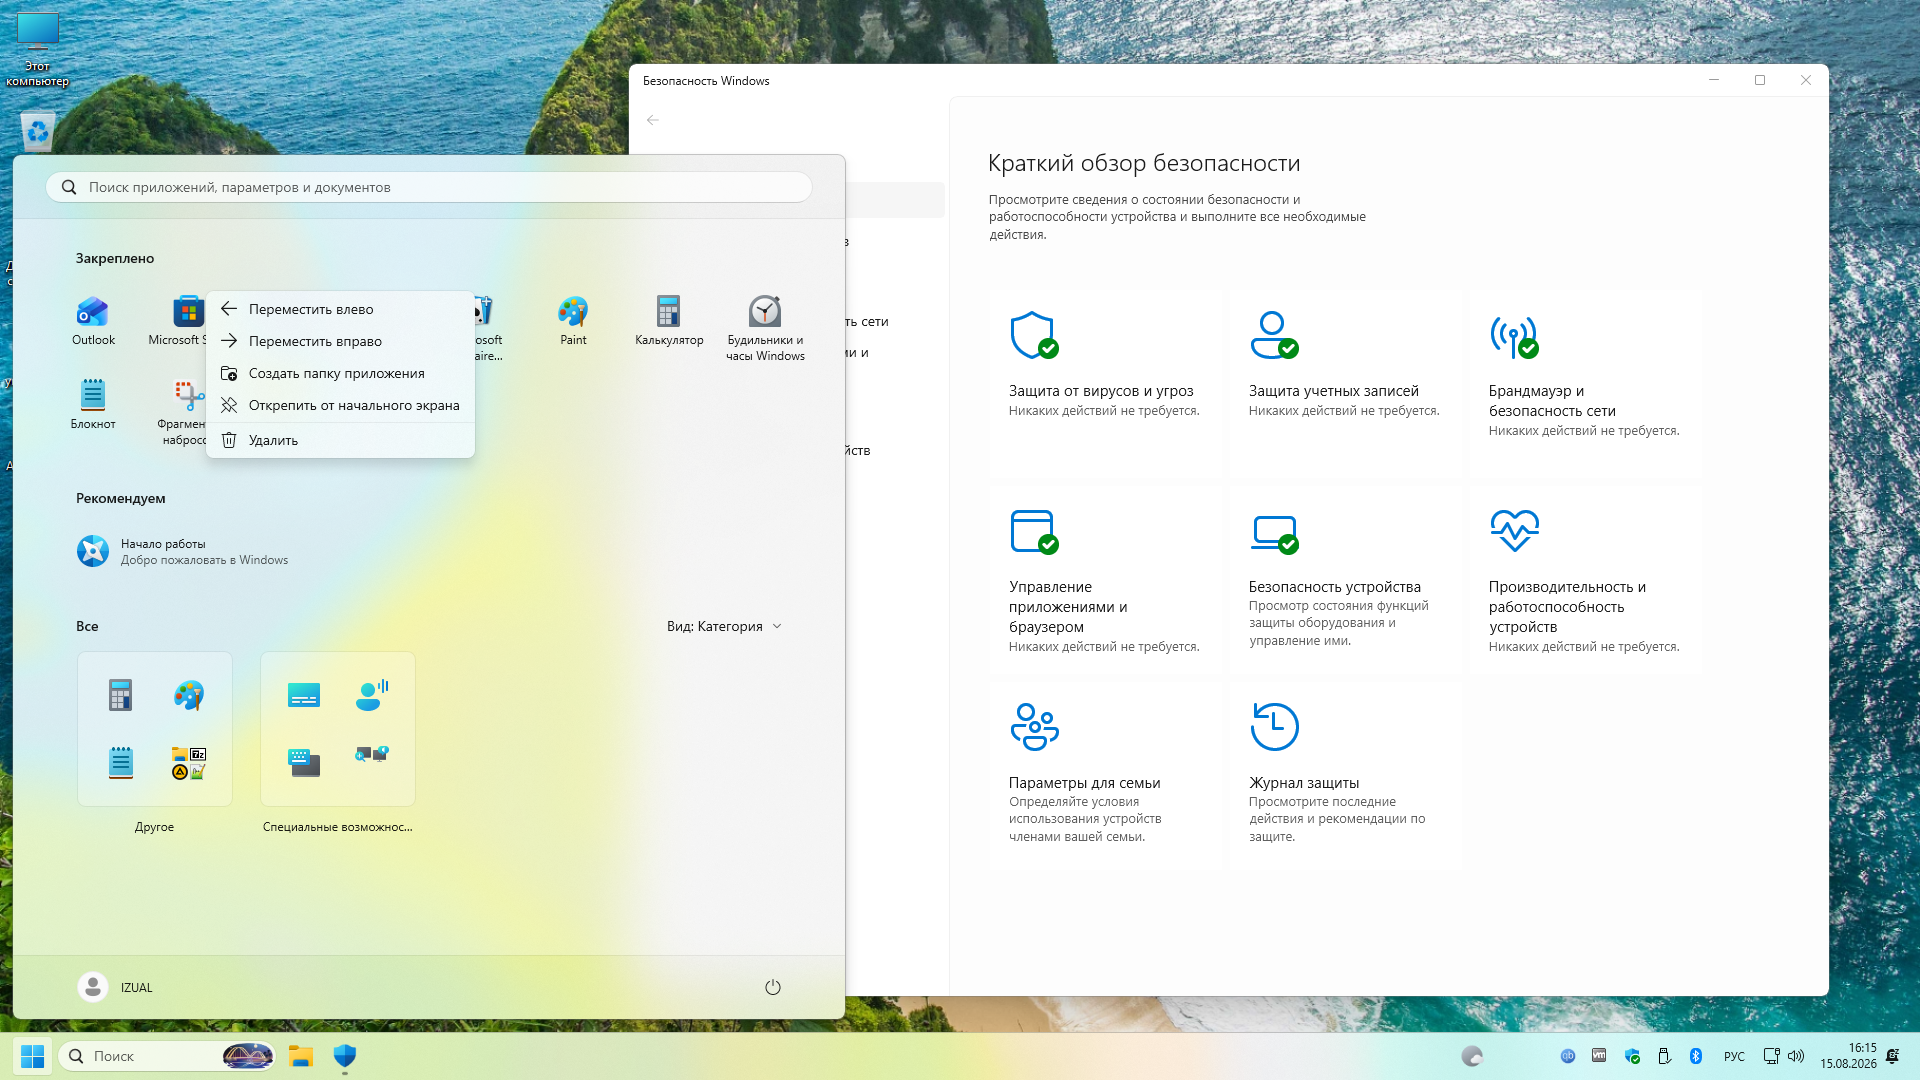Choose Переместить вправо in the context menu
Screen dimensions: 1920x1080
tap(340, 341)
